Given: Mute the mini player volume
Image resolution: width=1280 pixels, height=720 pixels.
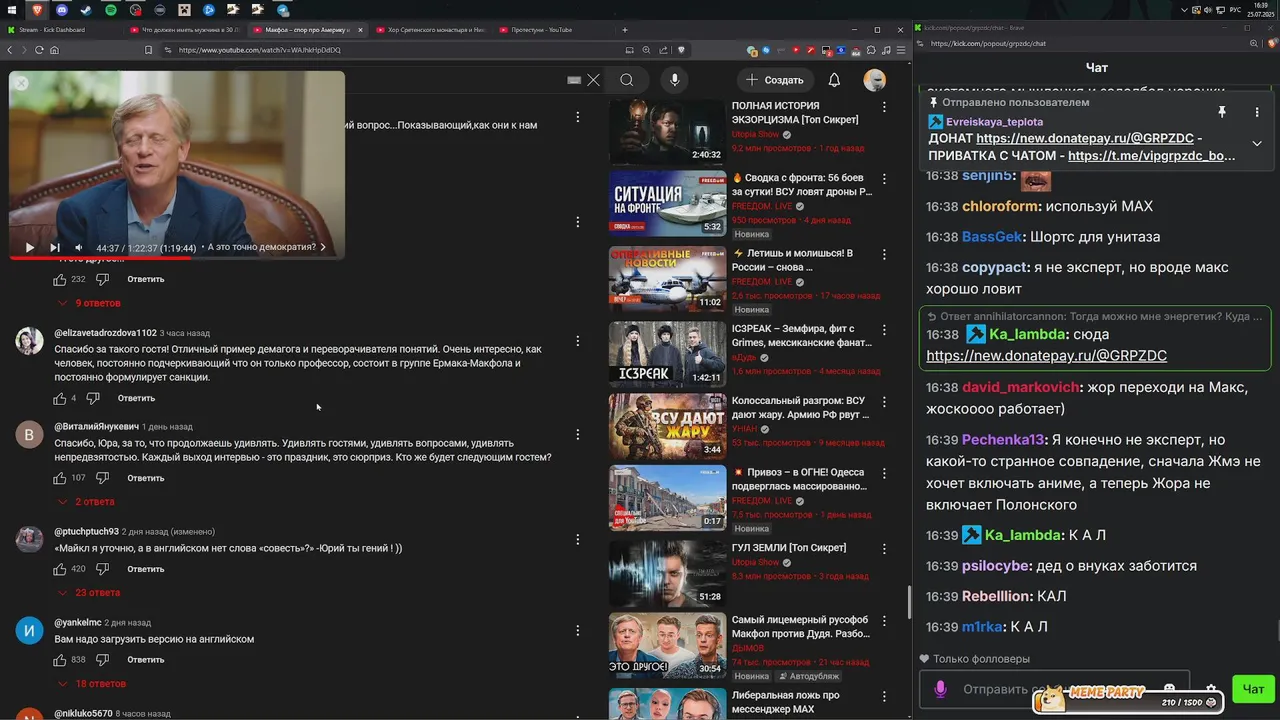Looking at the screenshot, I should point(79,247).
